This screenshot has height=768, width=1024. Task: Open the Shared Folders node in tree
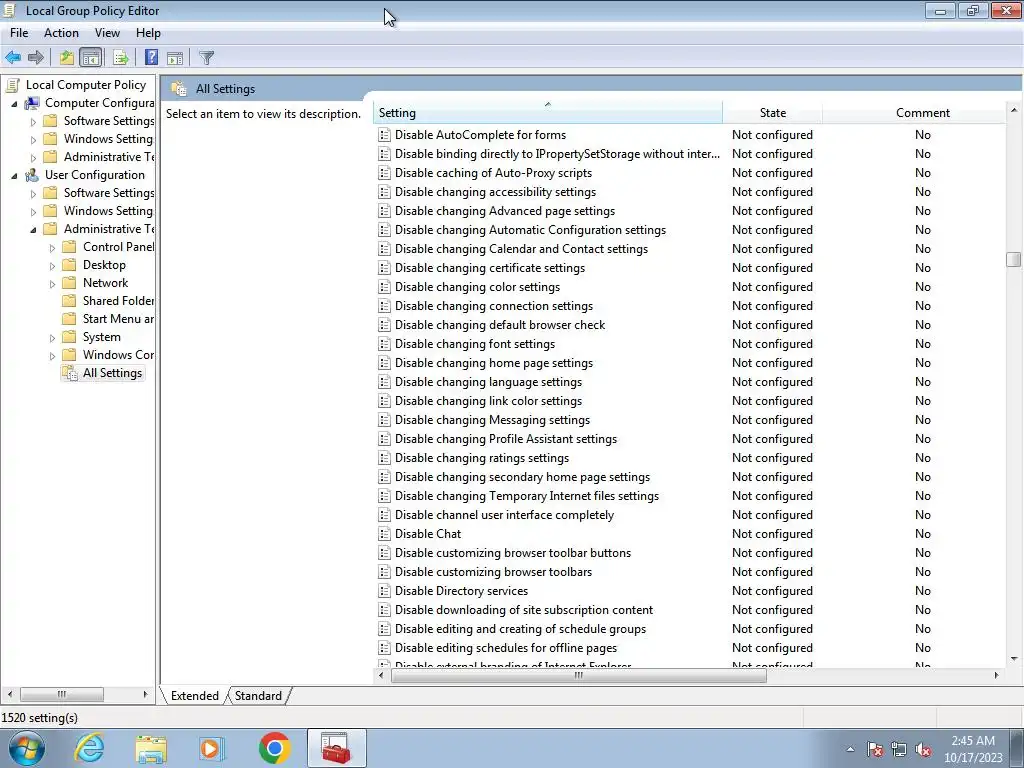(x=118, y=301)
